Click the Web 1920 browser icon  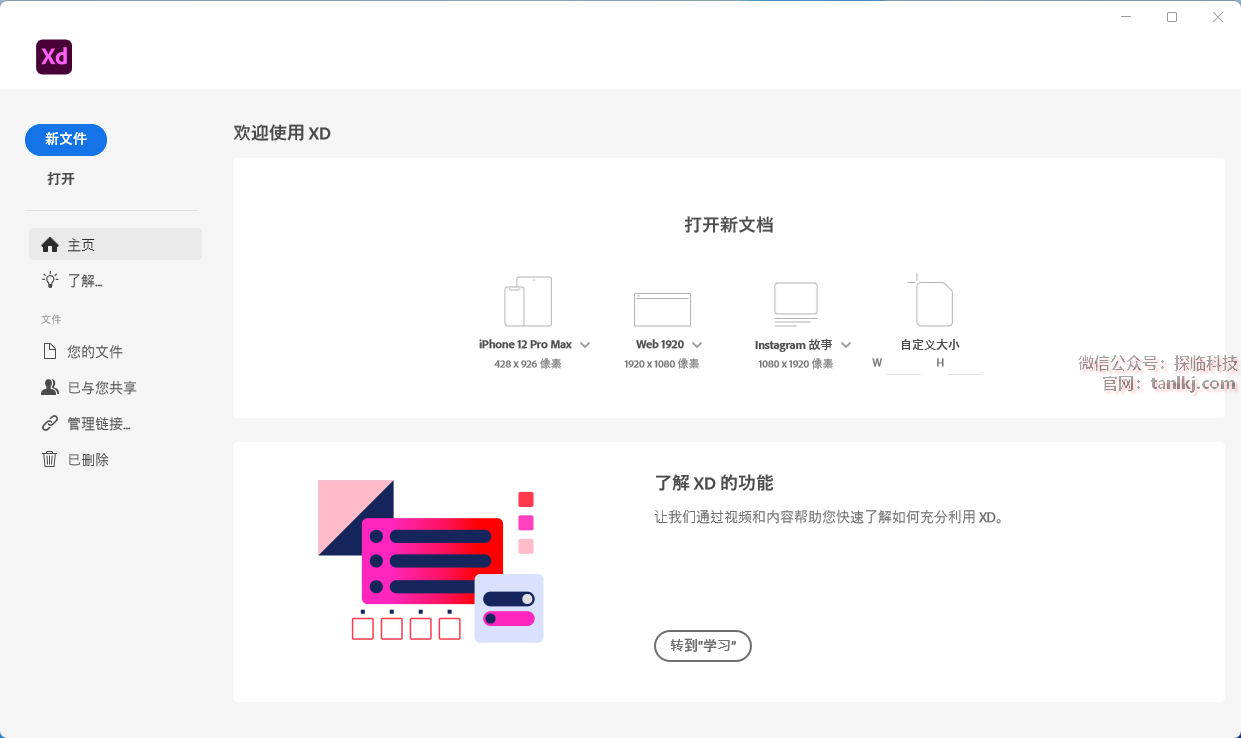(x=662, y=309)
